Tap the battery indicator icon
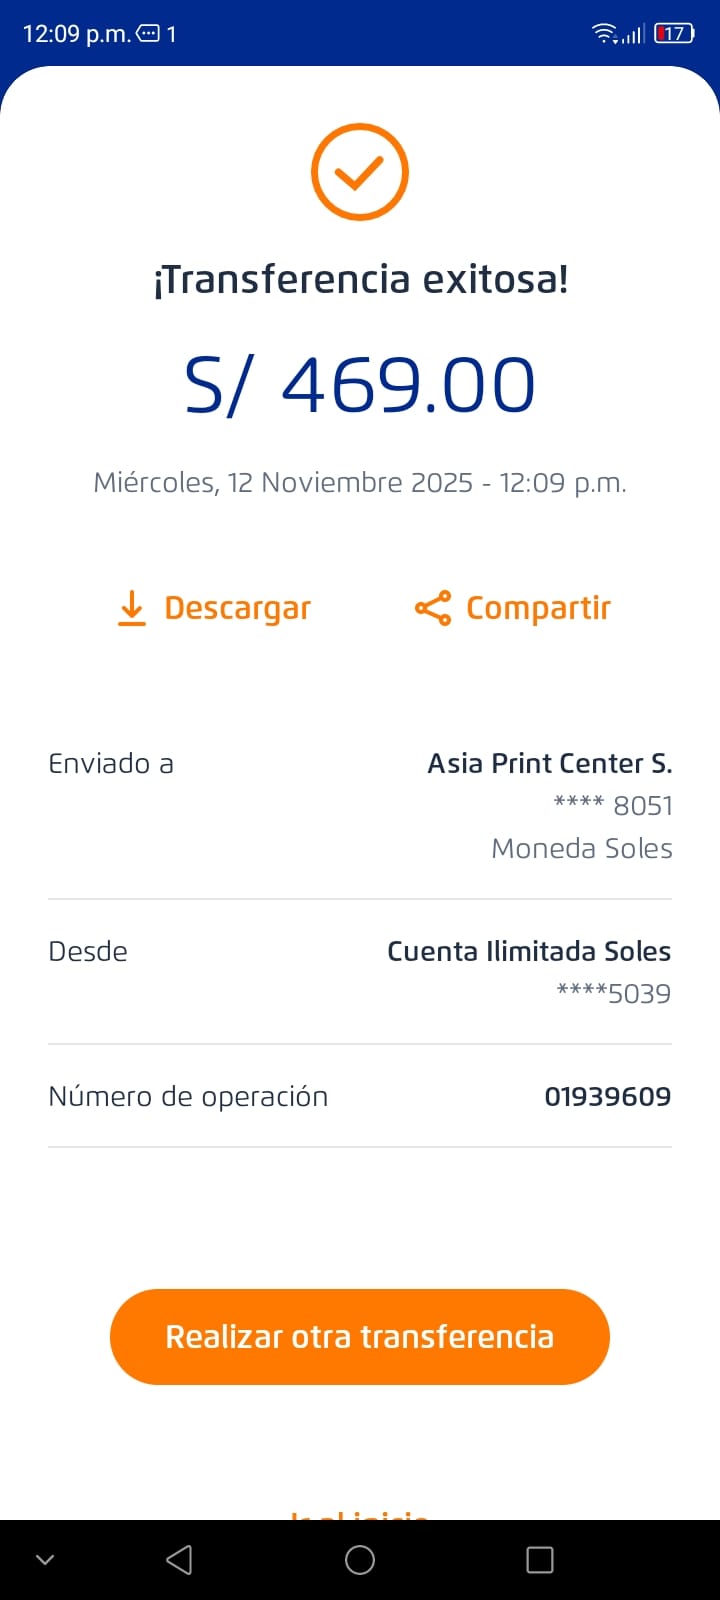Viewport: 720px width, 1600px height. pos(674,34)
